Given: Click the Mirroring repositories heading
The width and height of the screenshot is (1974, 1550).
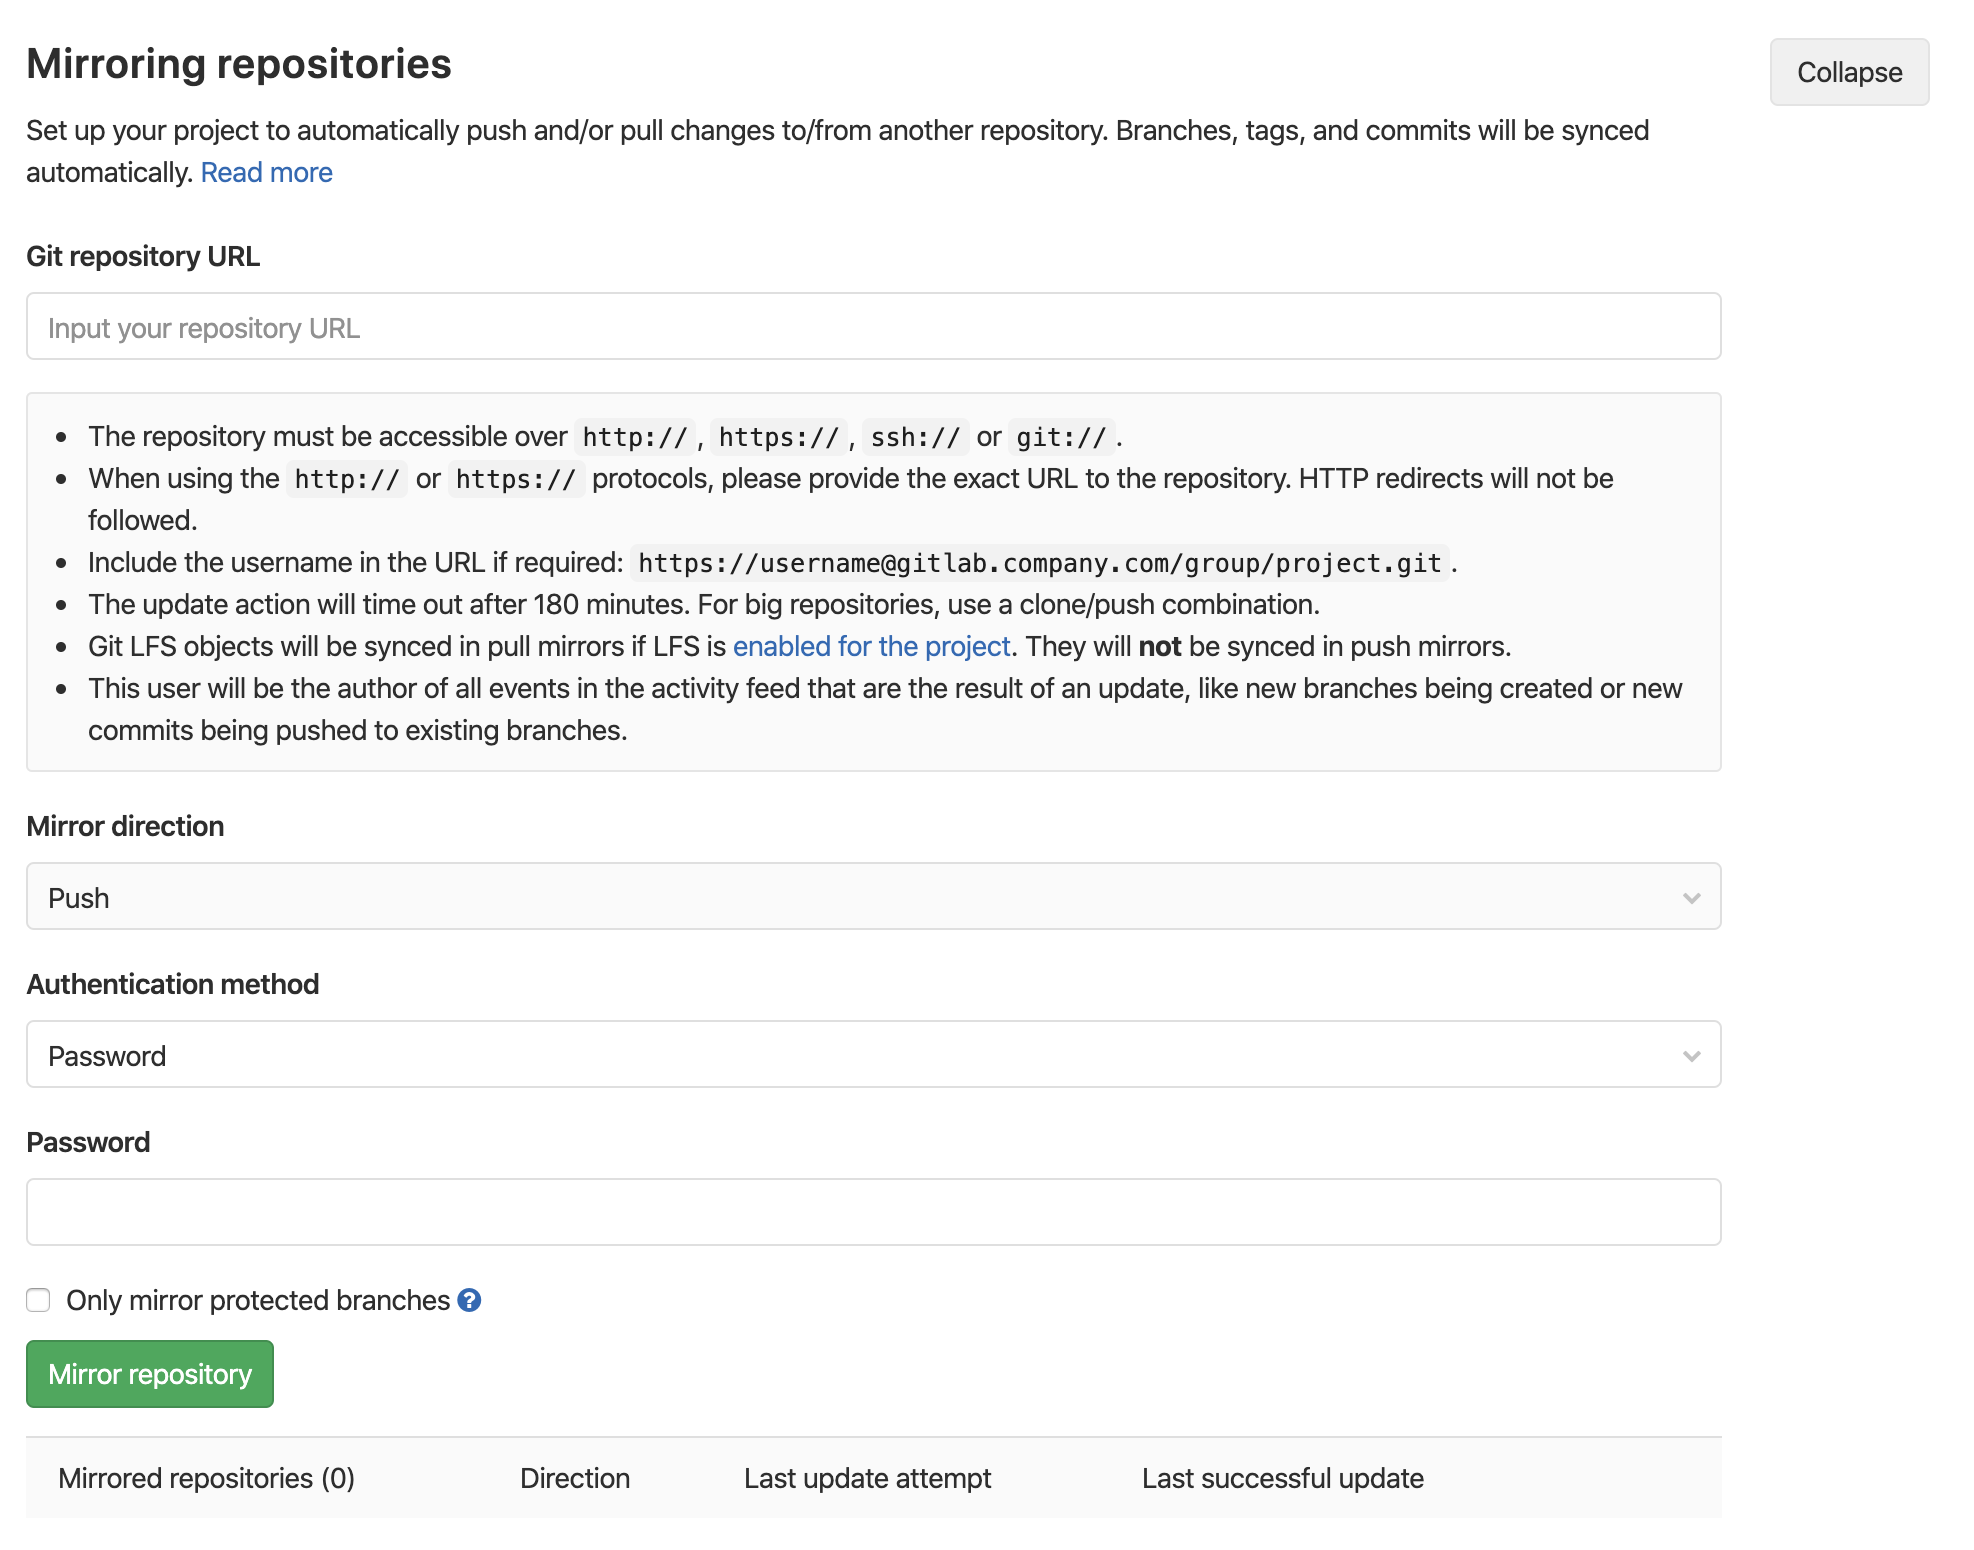Looking at the screenshot, I should [239, 64].
